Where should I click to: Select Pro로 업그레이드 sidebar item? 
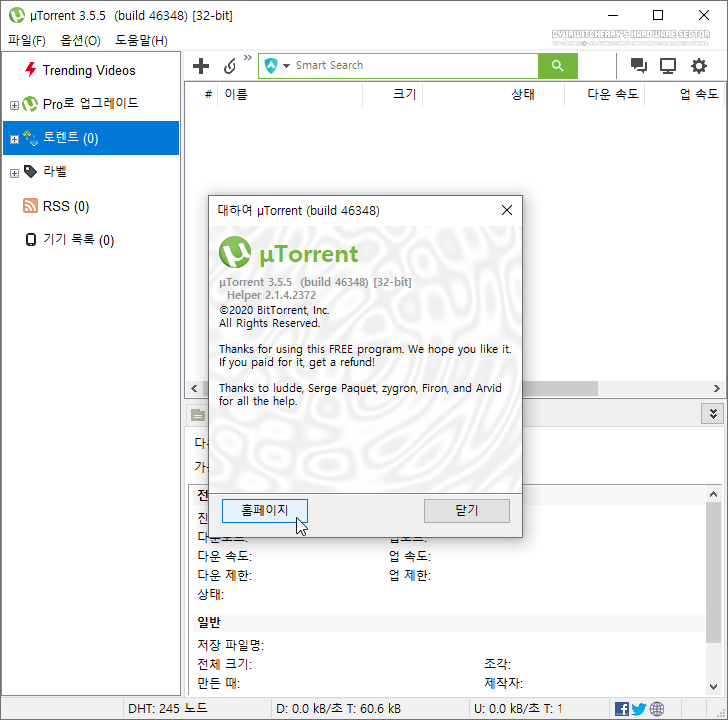[91, 104]
